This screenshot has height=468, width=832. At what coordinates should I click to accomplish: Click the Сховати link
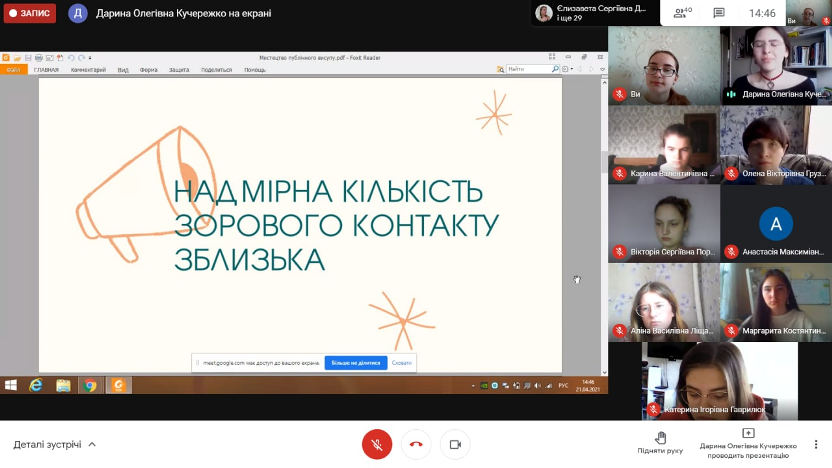pos(401,363)
